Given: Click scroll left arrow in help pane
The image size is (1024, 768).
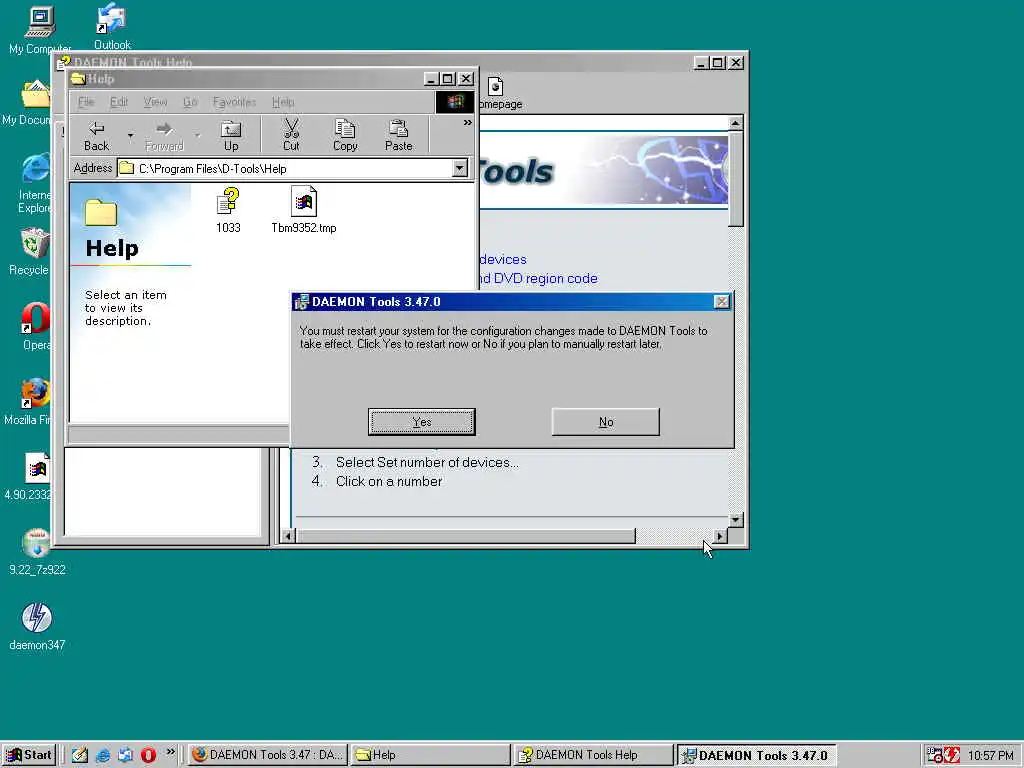Looking at the screenshot, I should 288,536.
